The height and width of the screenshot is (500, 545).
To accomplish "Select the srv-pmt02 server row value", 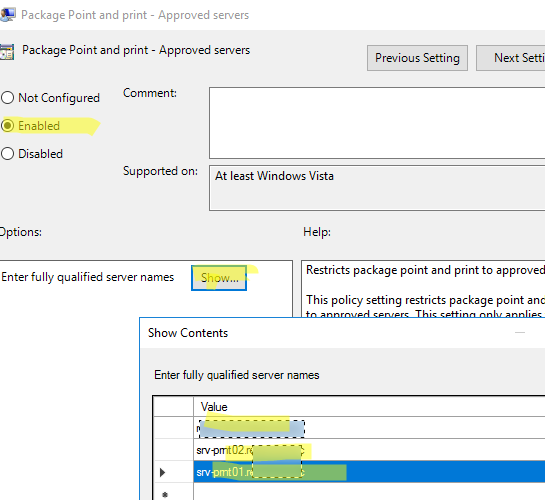I will point(369,450).
